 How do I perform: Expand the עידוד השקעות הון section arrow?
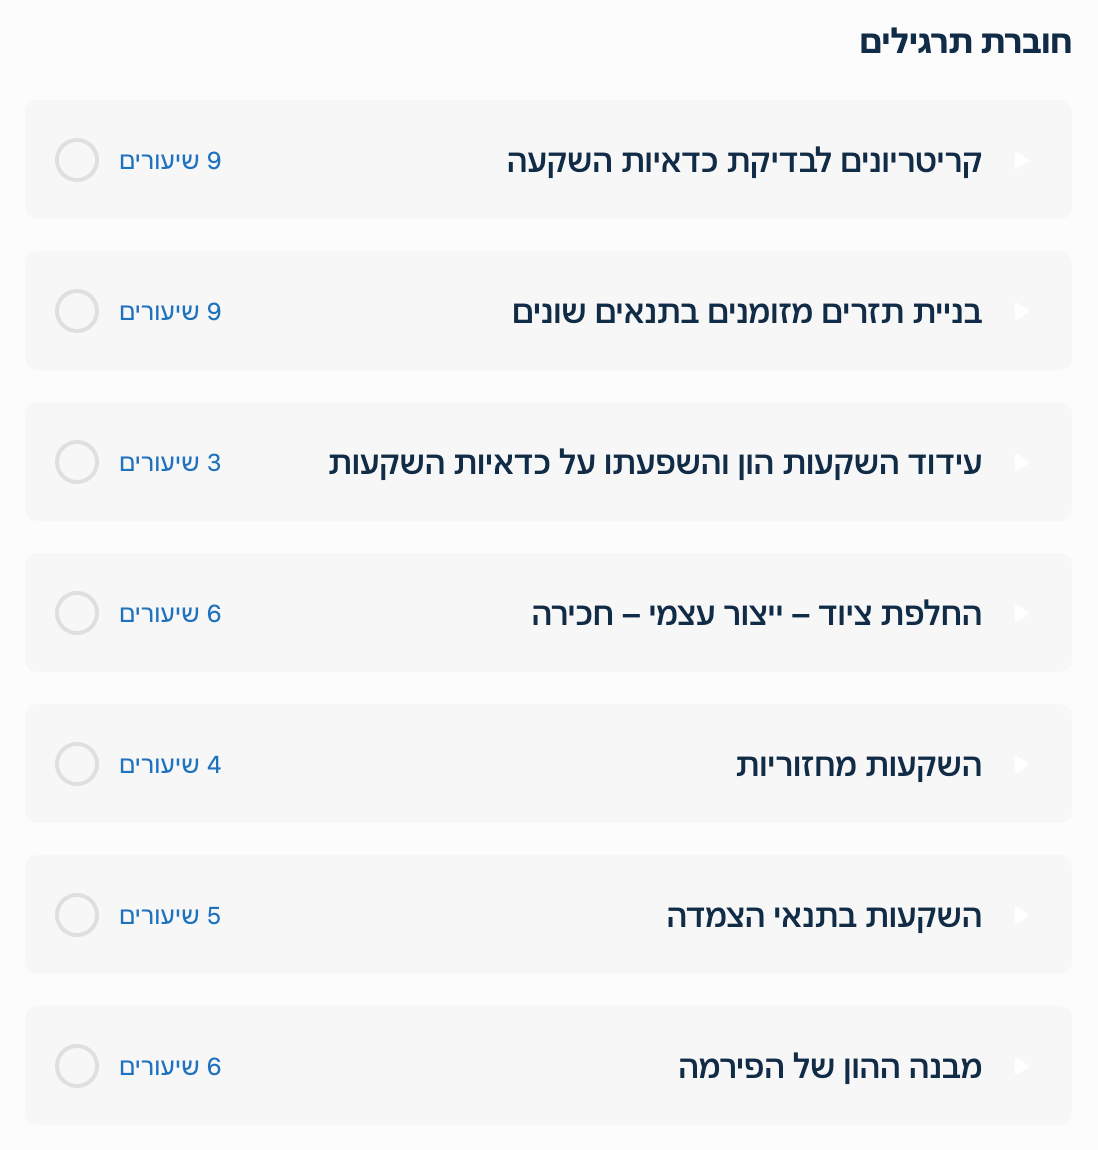pos(1021,462)
